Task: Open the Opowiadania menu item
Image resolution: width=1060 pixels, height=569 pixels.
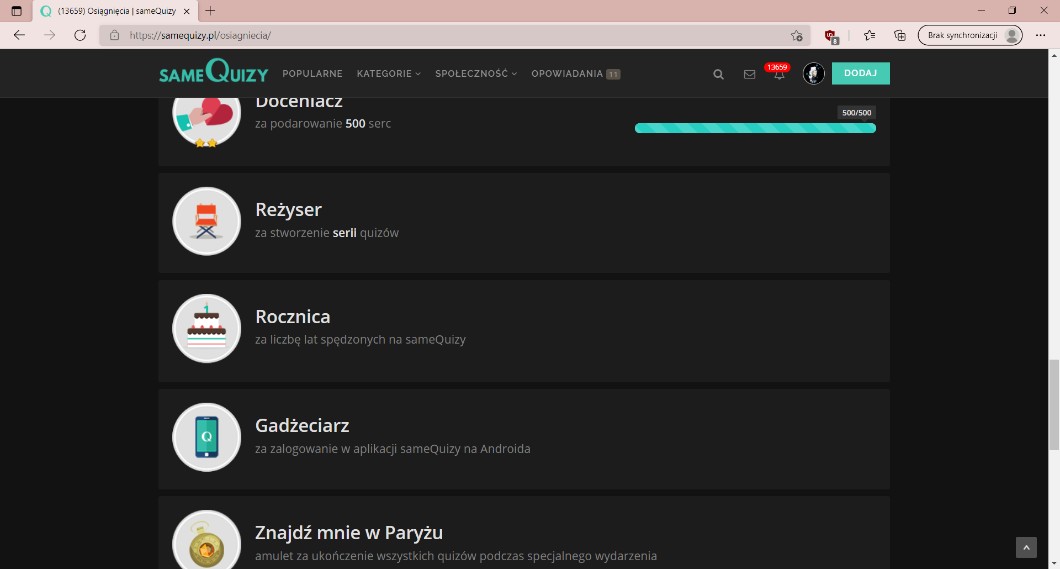Action: [x=567, y=74]
